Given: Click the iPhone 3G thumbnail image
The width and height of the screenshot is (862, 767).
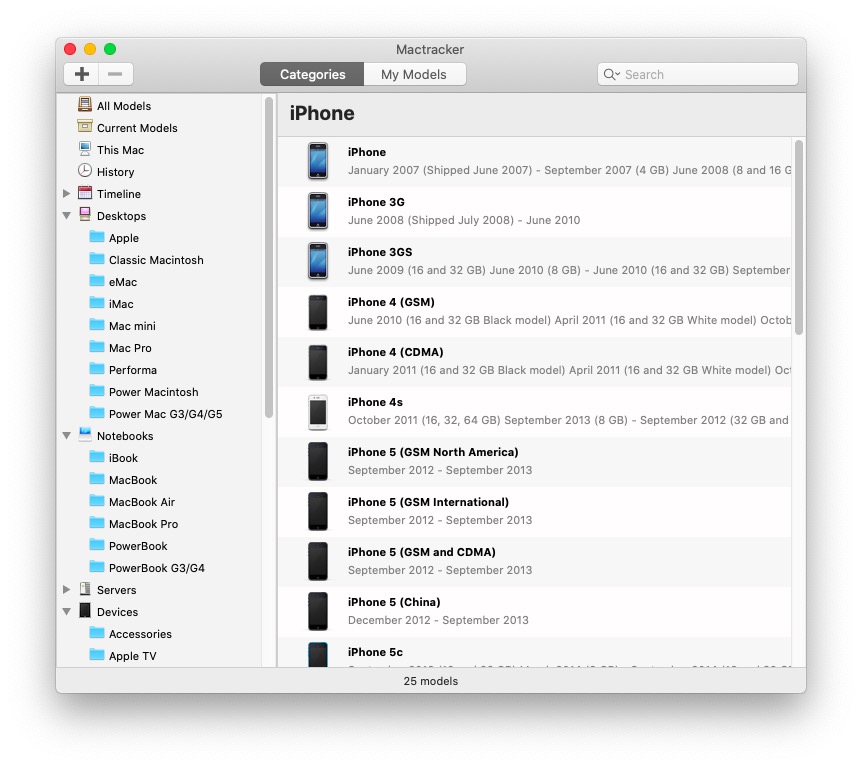Looking at the screenshot, I should click(x=318, y=211).
